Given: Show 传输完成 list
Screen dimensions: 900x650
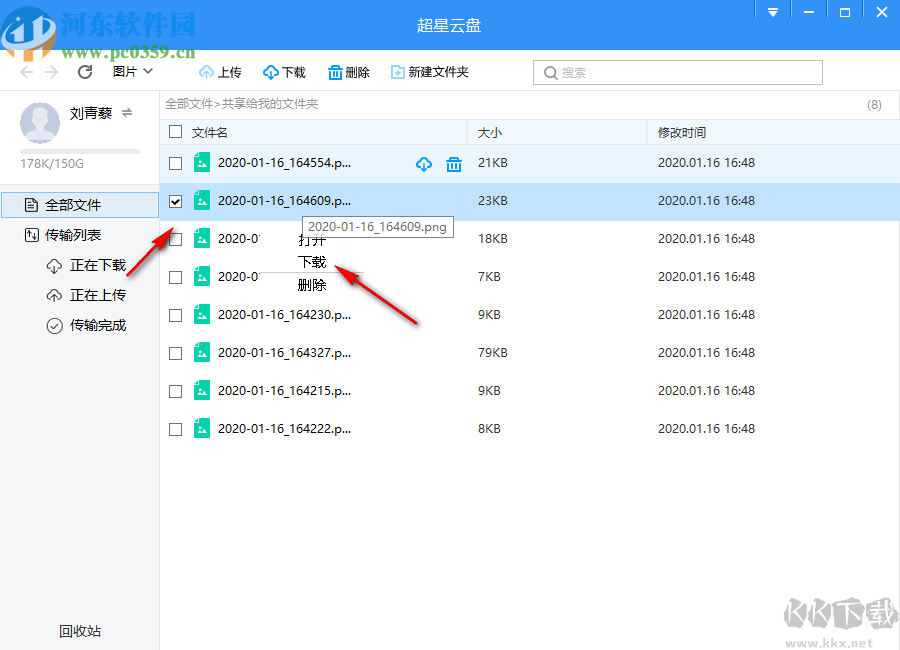Looking at the screenshot, I should point(86,326).
